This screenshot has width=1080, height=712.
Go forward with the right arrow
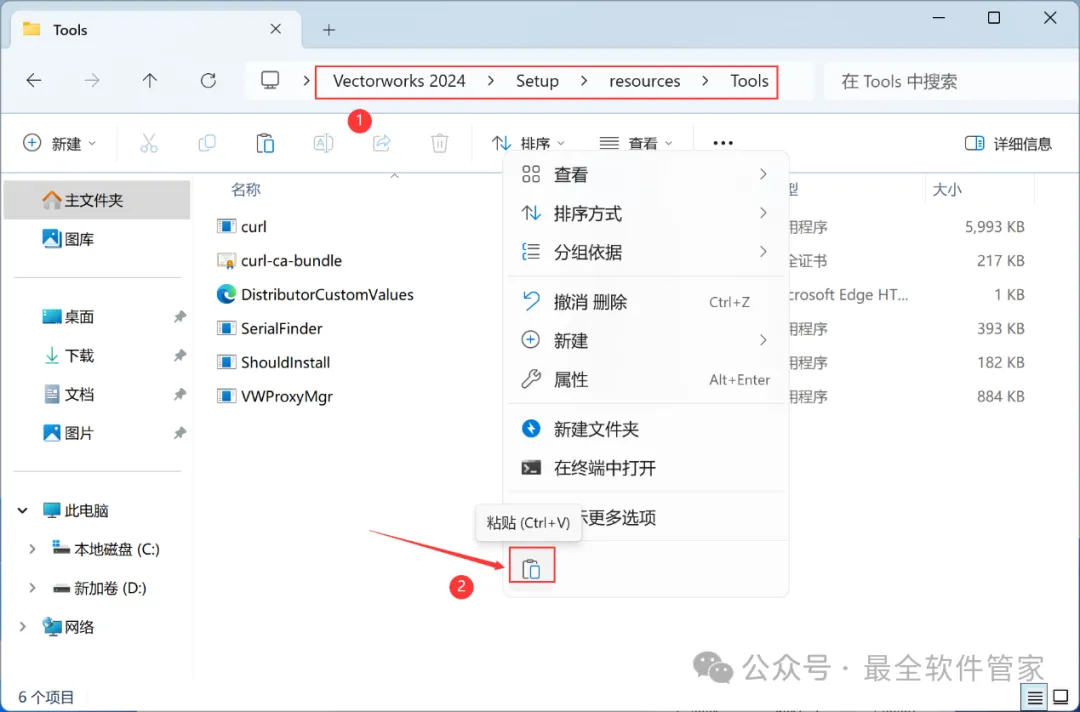(92, 81)
